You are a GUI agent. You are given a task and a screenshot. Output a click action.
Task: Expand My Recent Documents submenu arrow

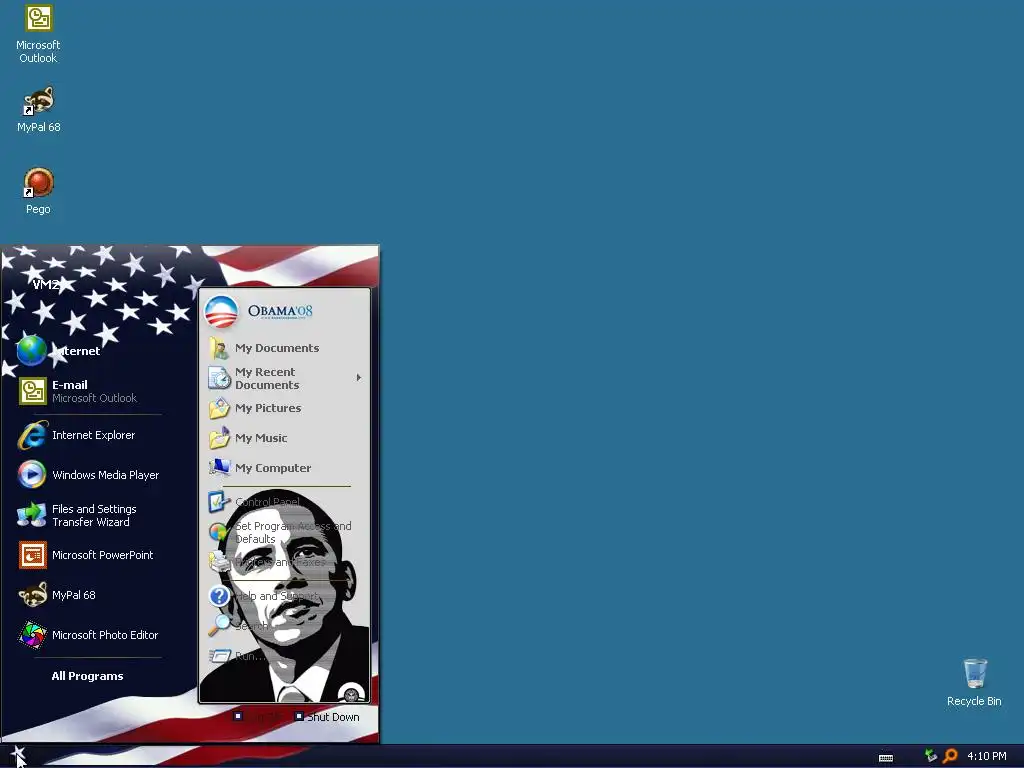tap(359, 377)
